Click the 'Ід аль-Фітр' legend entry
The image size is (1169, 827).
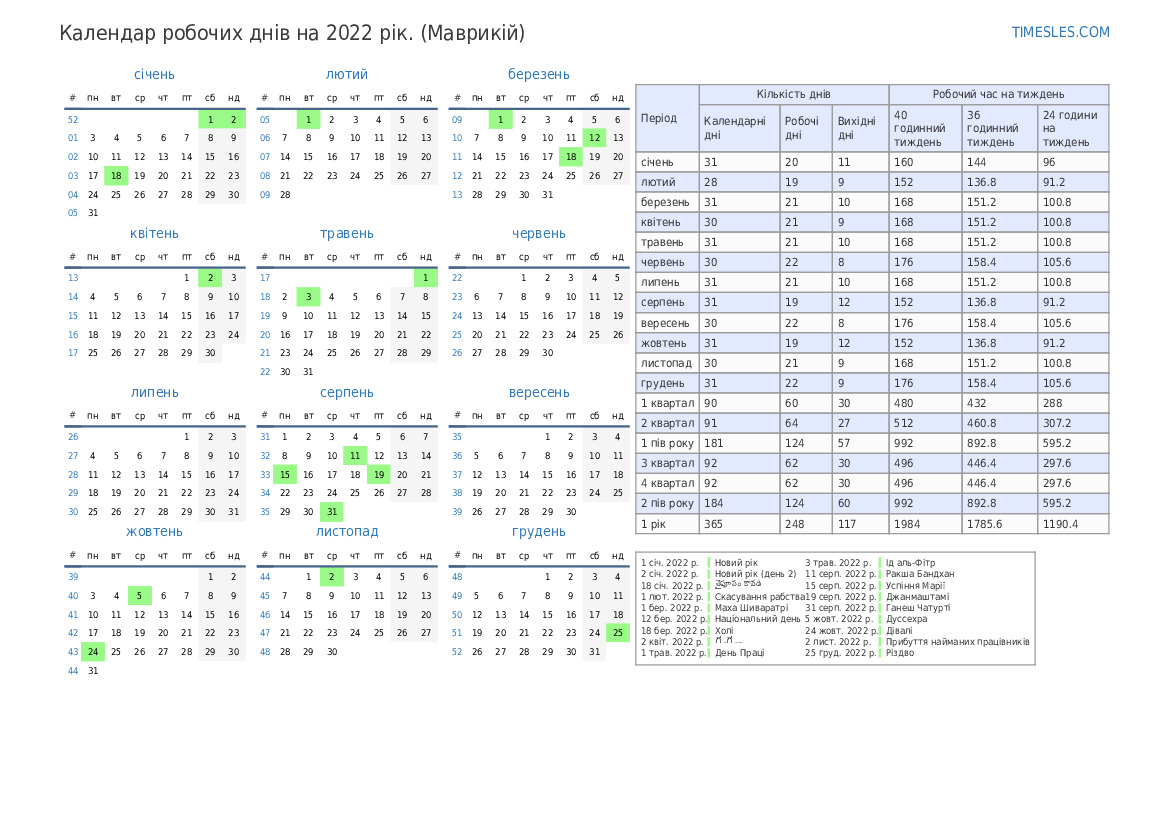point(910,563)
